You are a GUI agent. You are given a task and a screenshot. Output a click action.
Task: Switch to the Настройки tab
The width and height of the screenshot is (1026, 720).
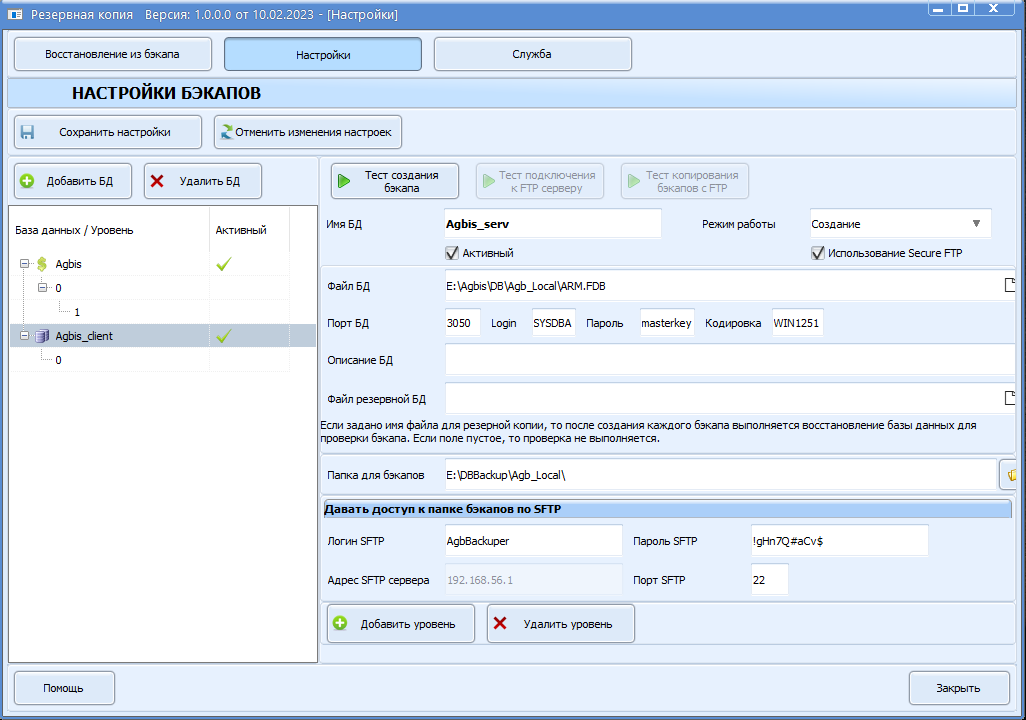coord(323,54)
